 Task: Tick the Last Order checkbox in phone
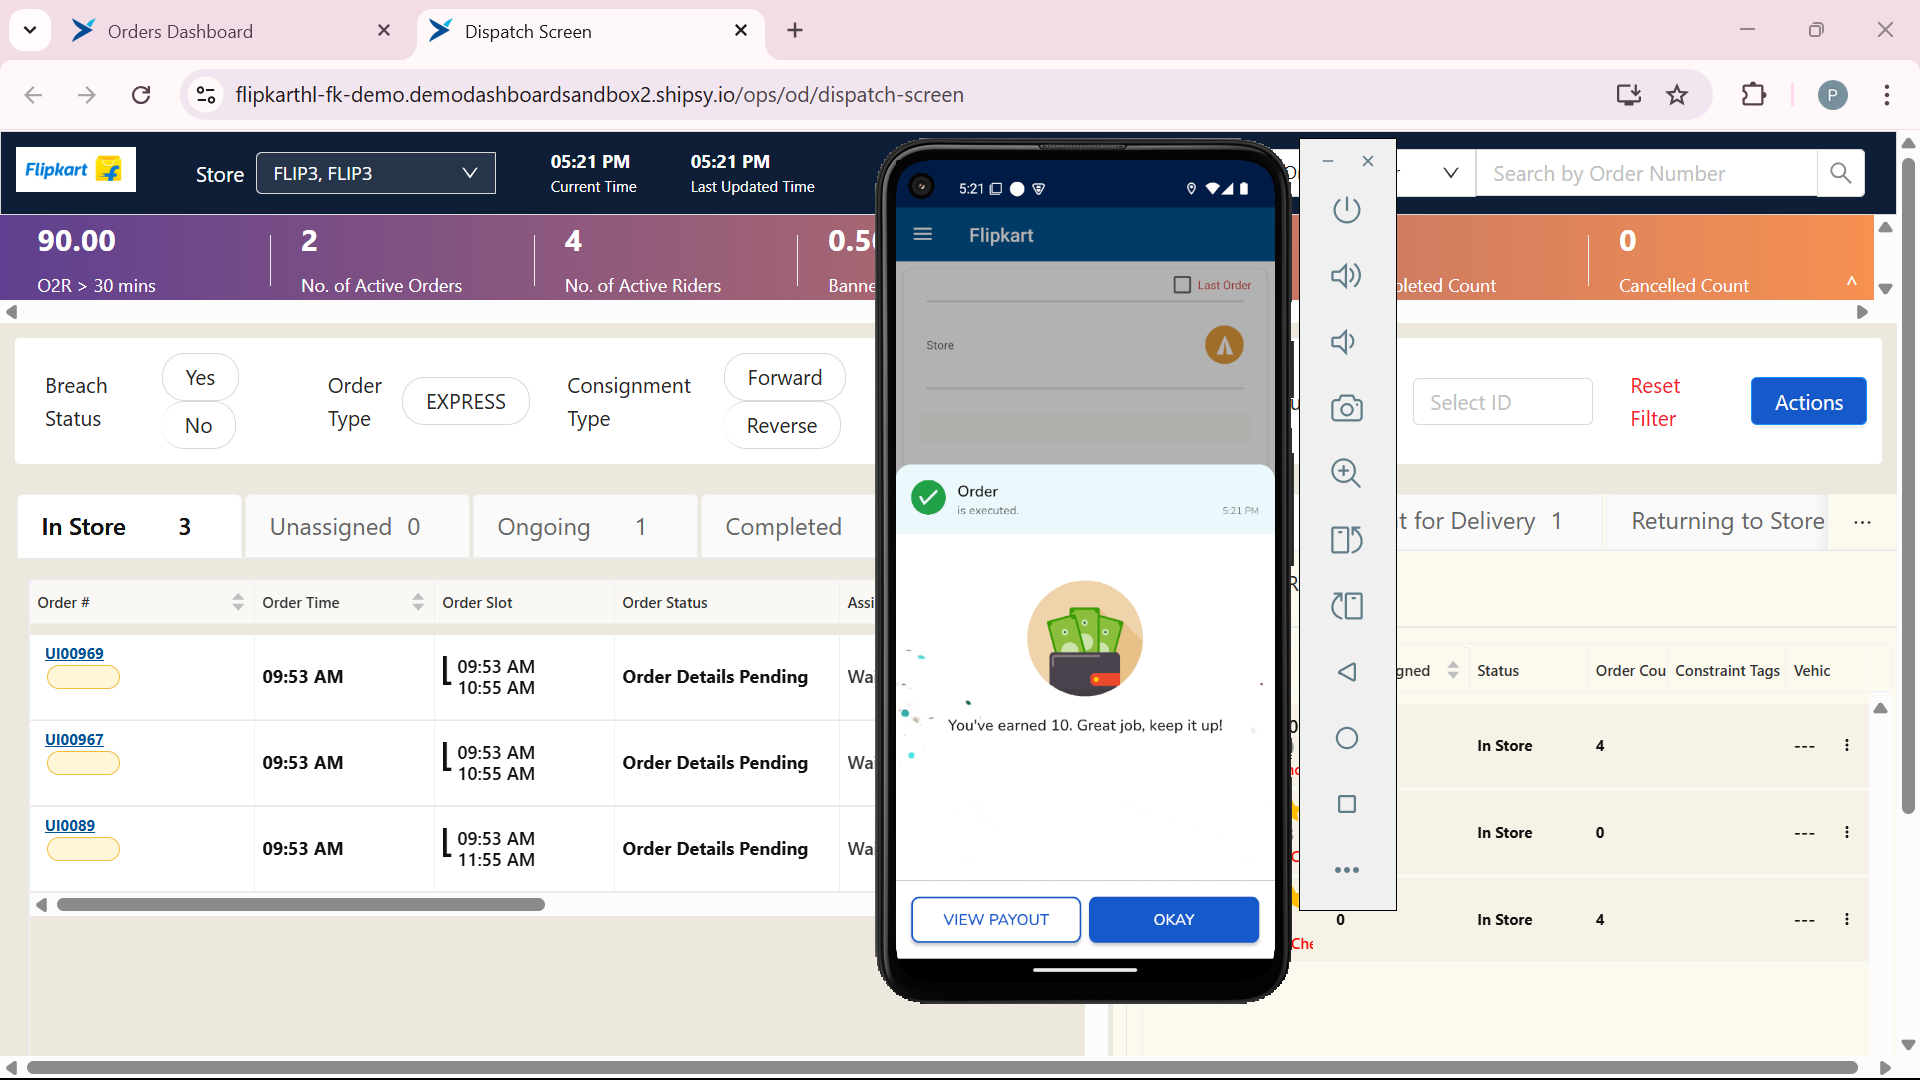[x=1182, y=285]
